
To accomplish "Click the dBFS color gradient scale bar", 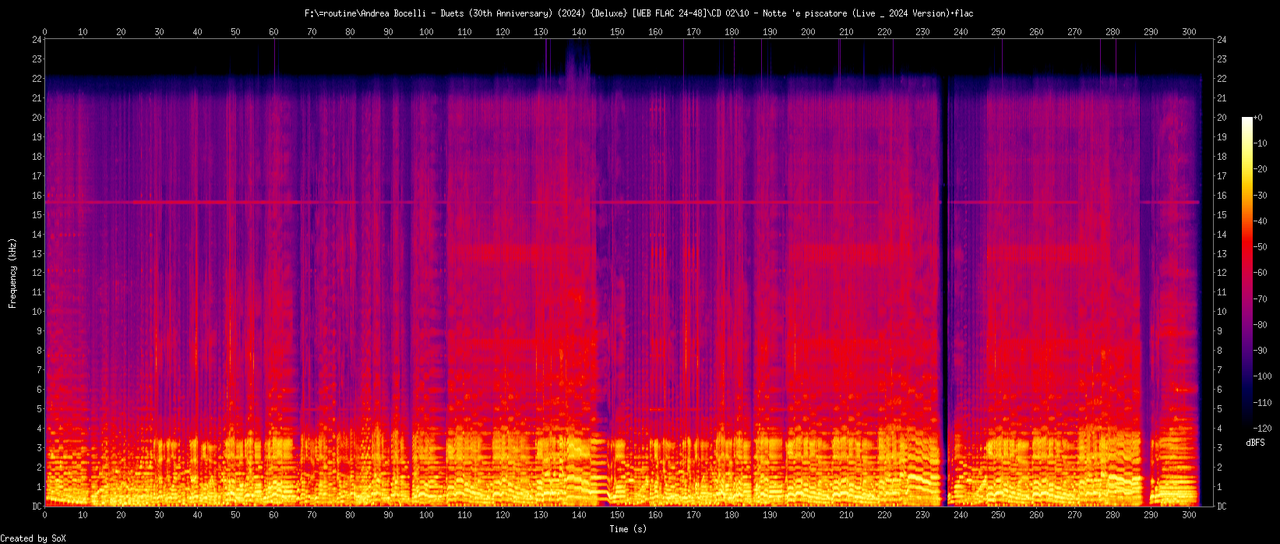I will 1247,272.
